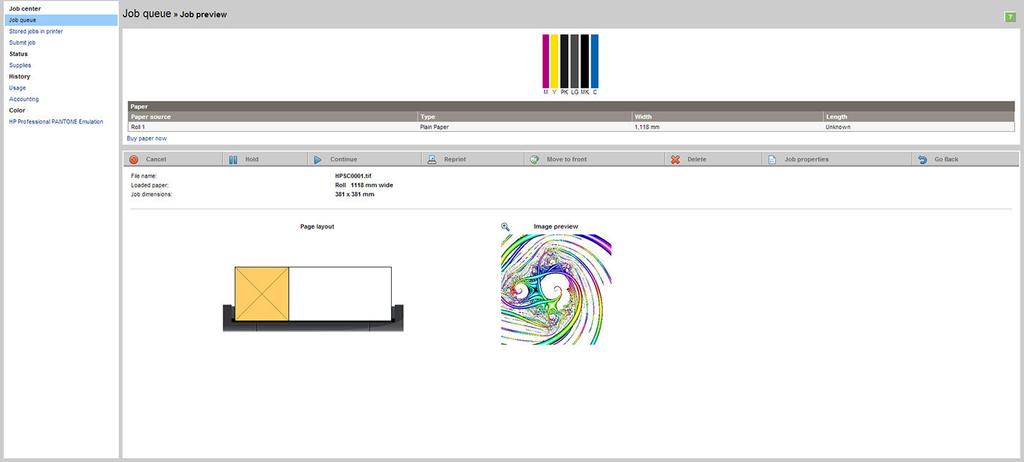
Task: Click the Go Back label
Action: pos(946,159)
